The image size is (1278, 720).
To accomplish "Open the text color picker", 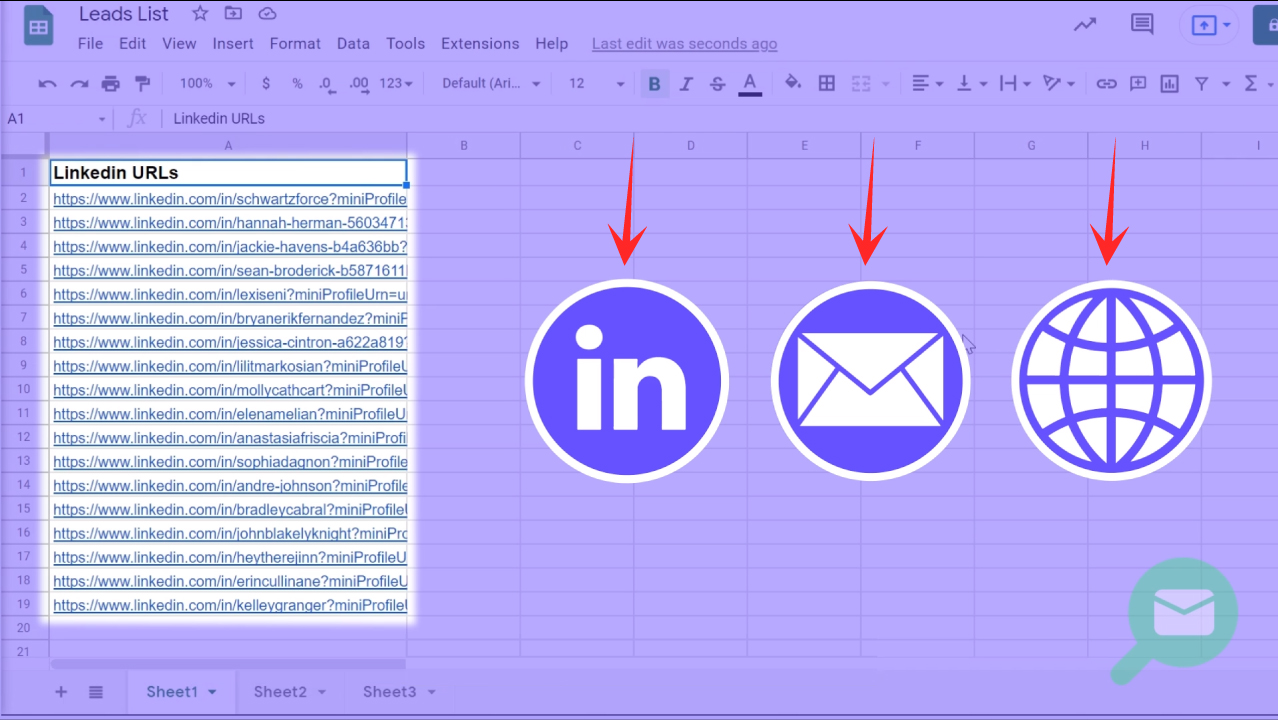I will tap(750, 84).
